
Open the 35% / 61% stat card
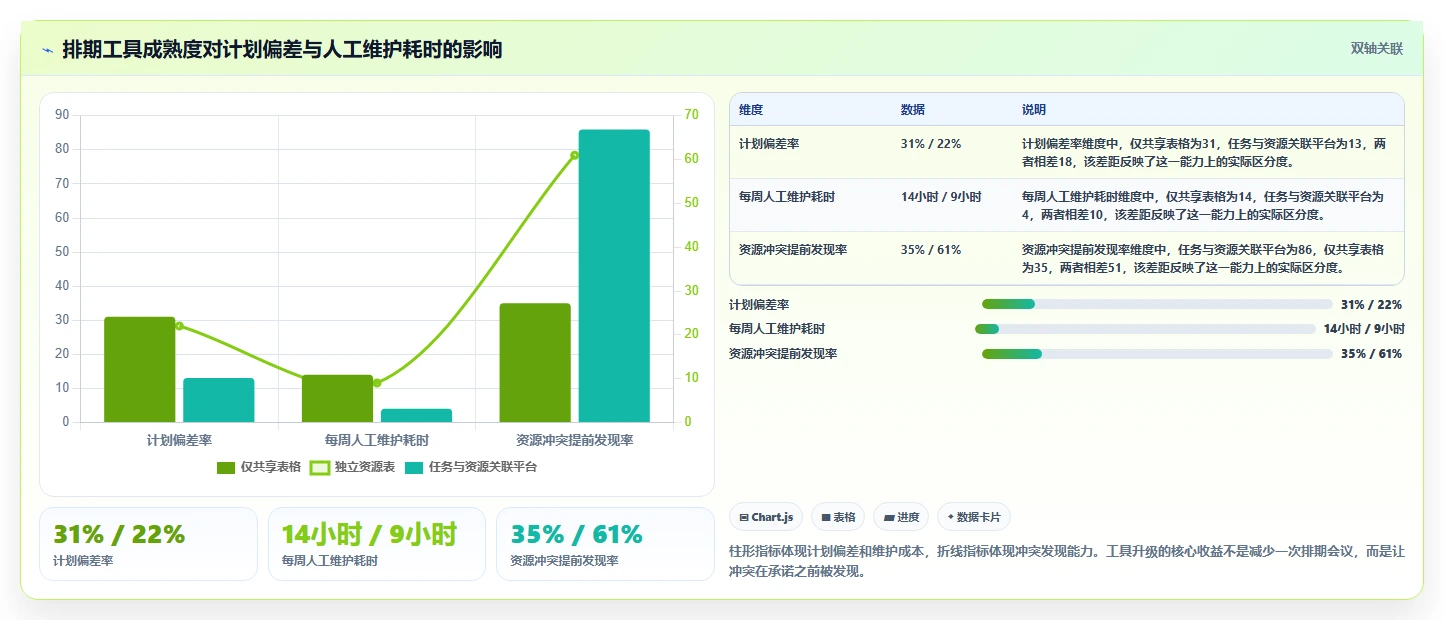click(605, 544)
